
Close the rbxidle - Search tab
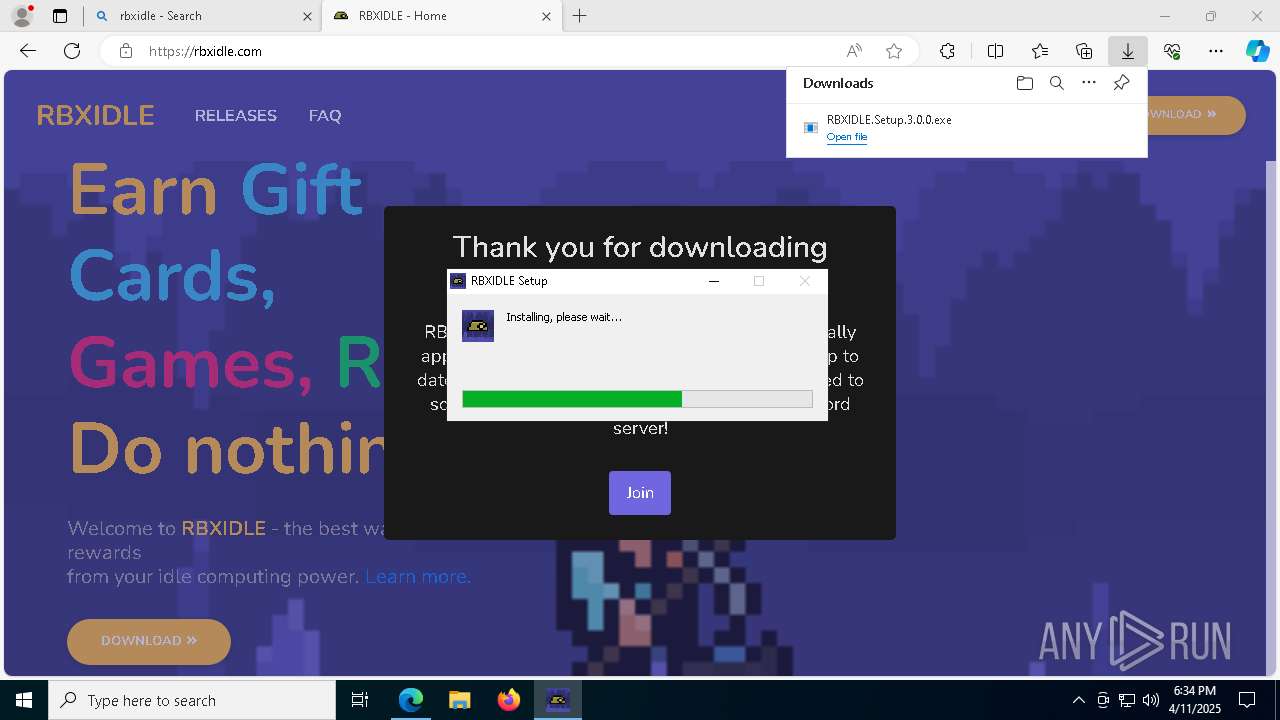[307, 16]
